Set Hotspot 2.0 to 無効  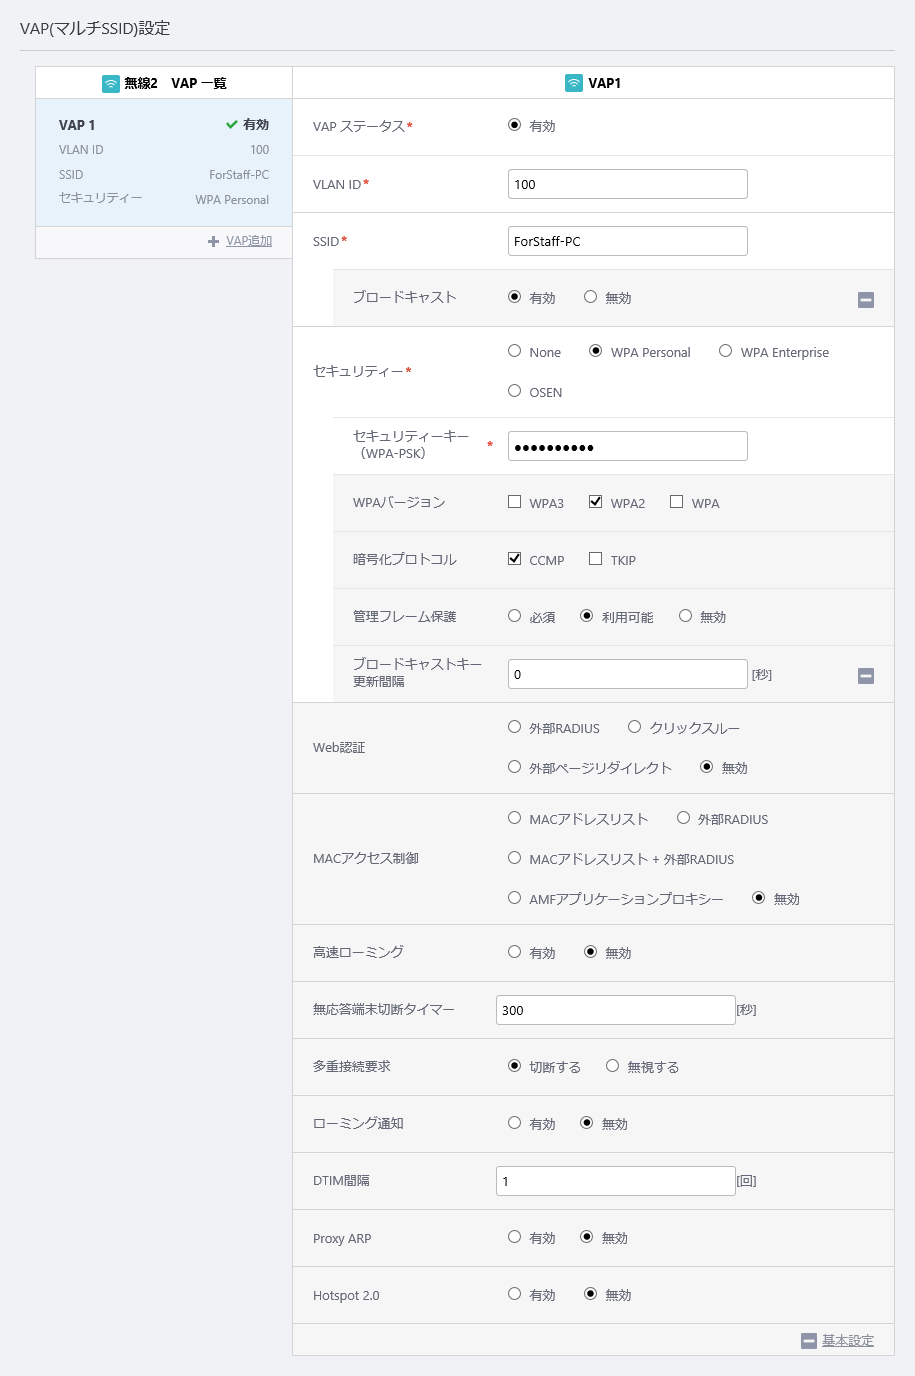(590, 1294)
